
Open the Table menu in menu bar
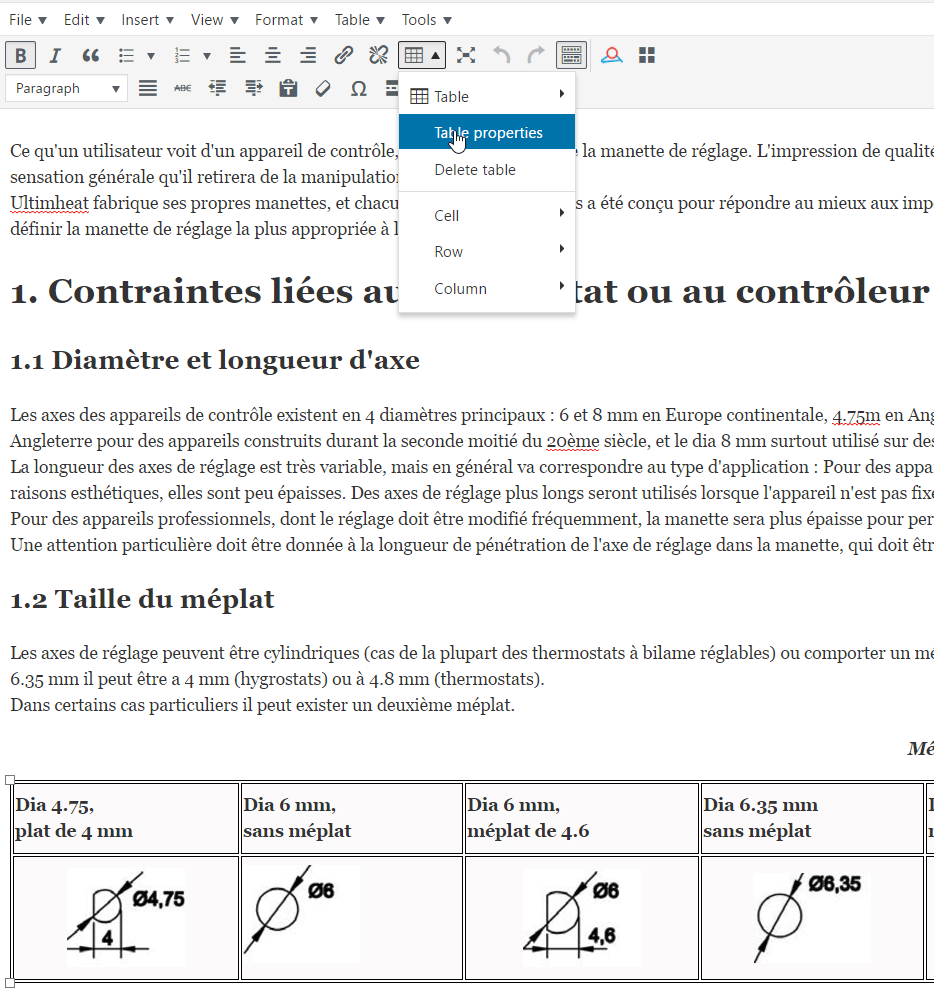360,20
